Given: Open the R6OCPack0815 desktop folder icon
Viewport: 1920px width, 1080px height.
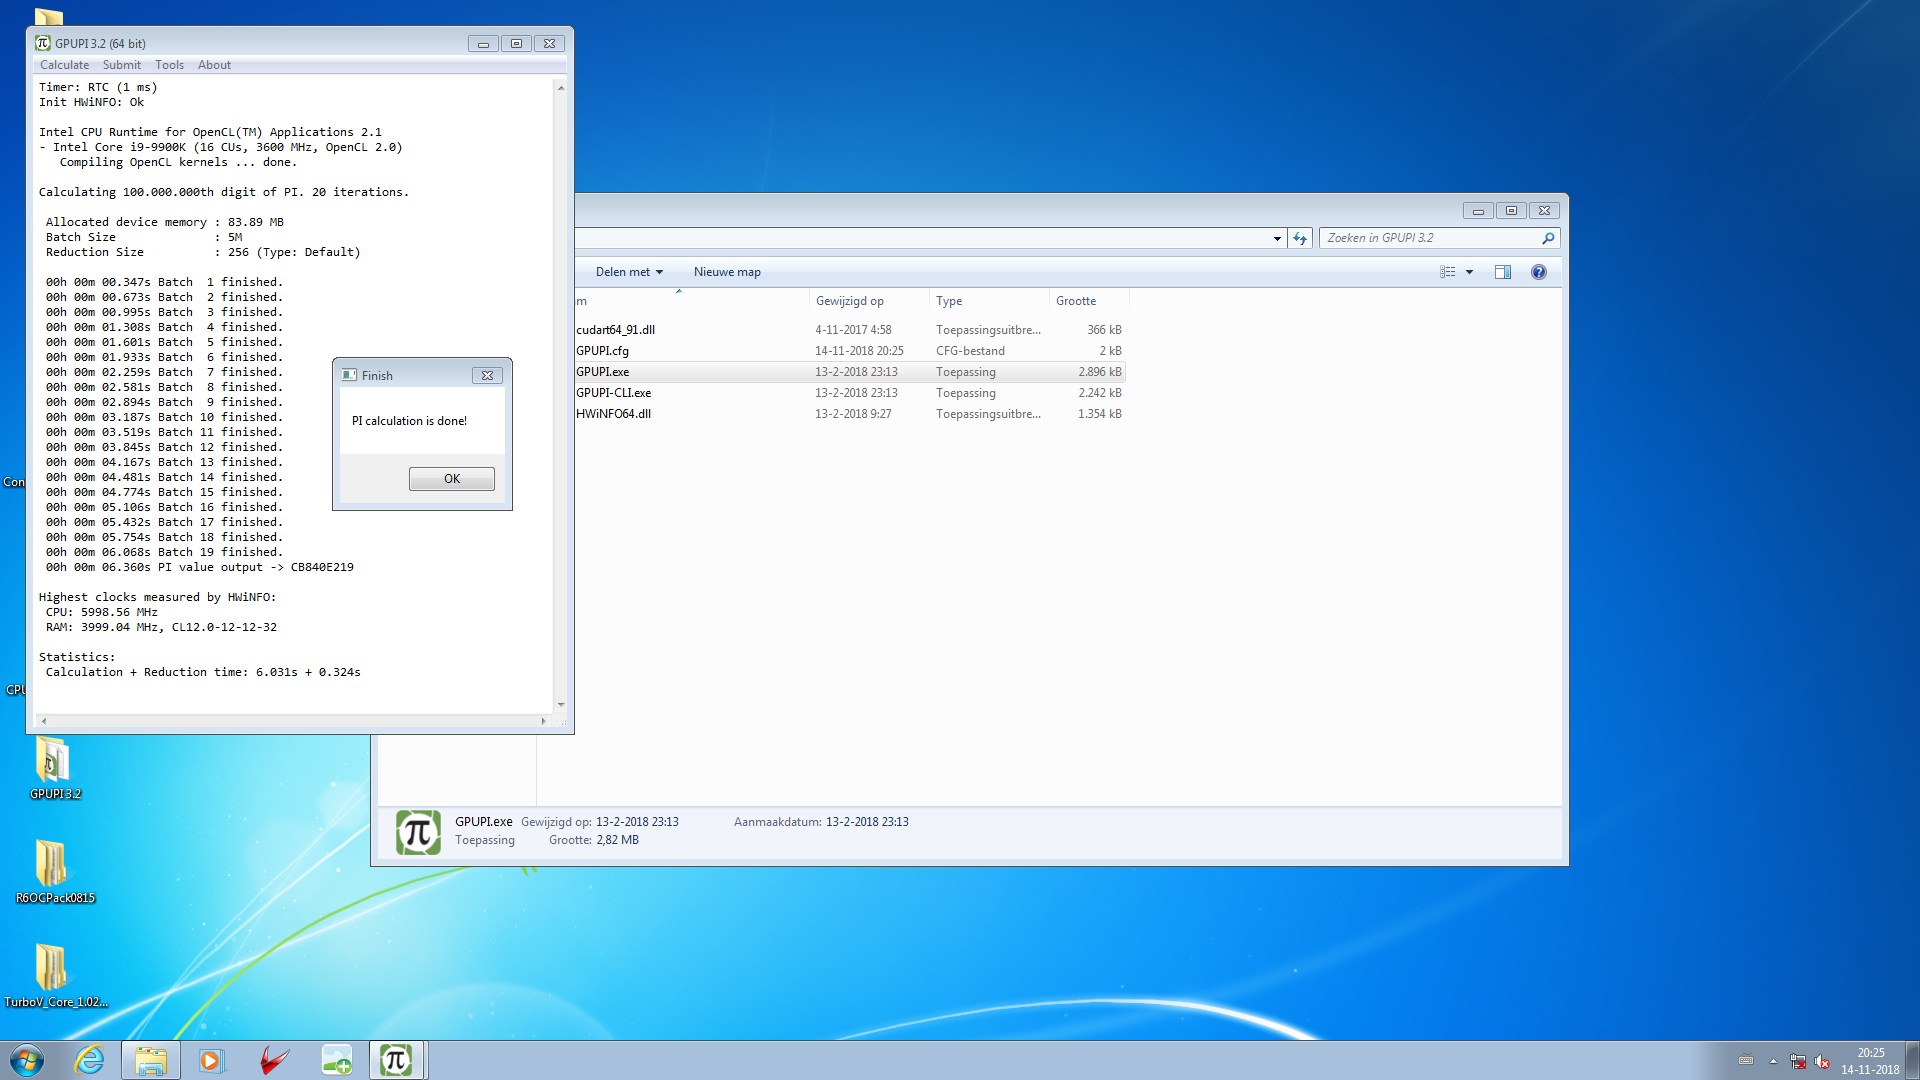Looking at the screenshot, I should pyautogui.click(x=54, y=872).
